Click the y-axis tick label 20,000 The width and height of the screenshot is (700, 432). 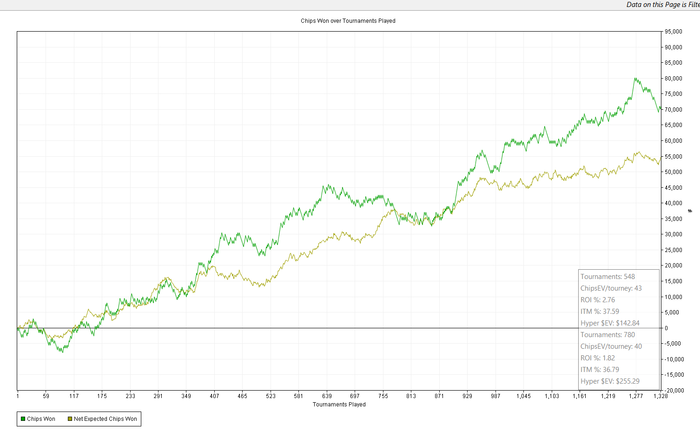click(x=673, y=266)
